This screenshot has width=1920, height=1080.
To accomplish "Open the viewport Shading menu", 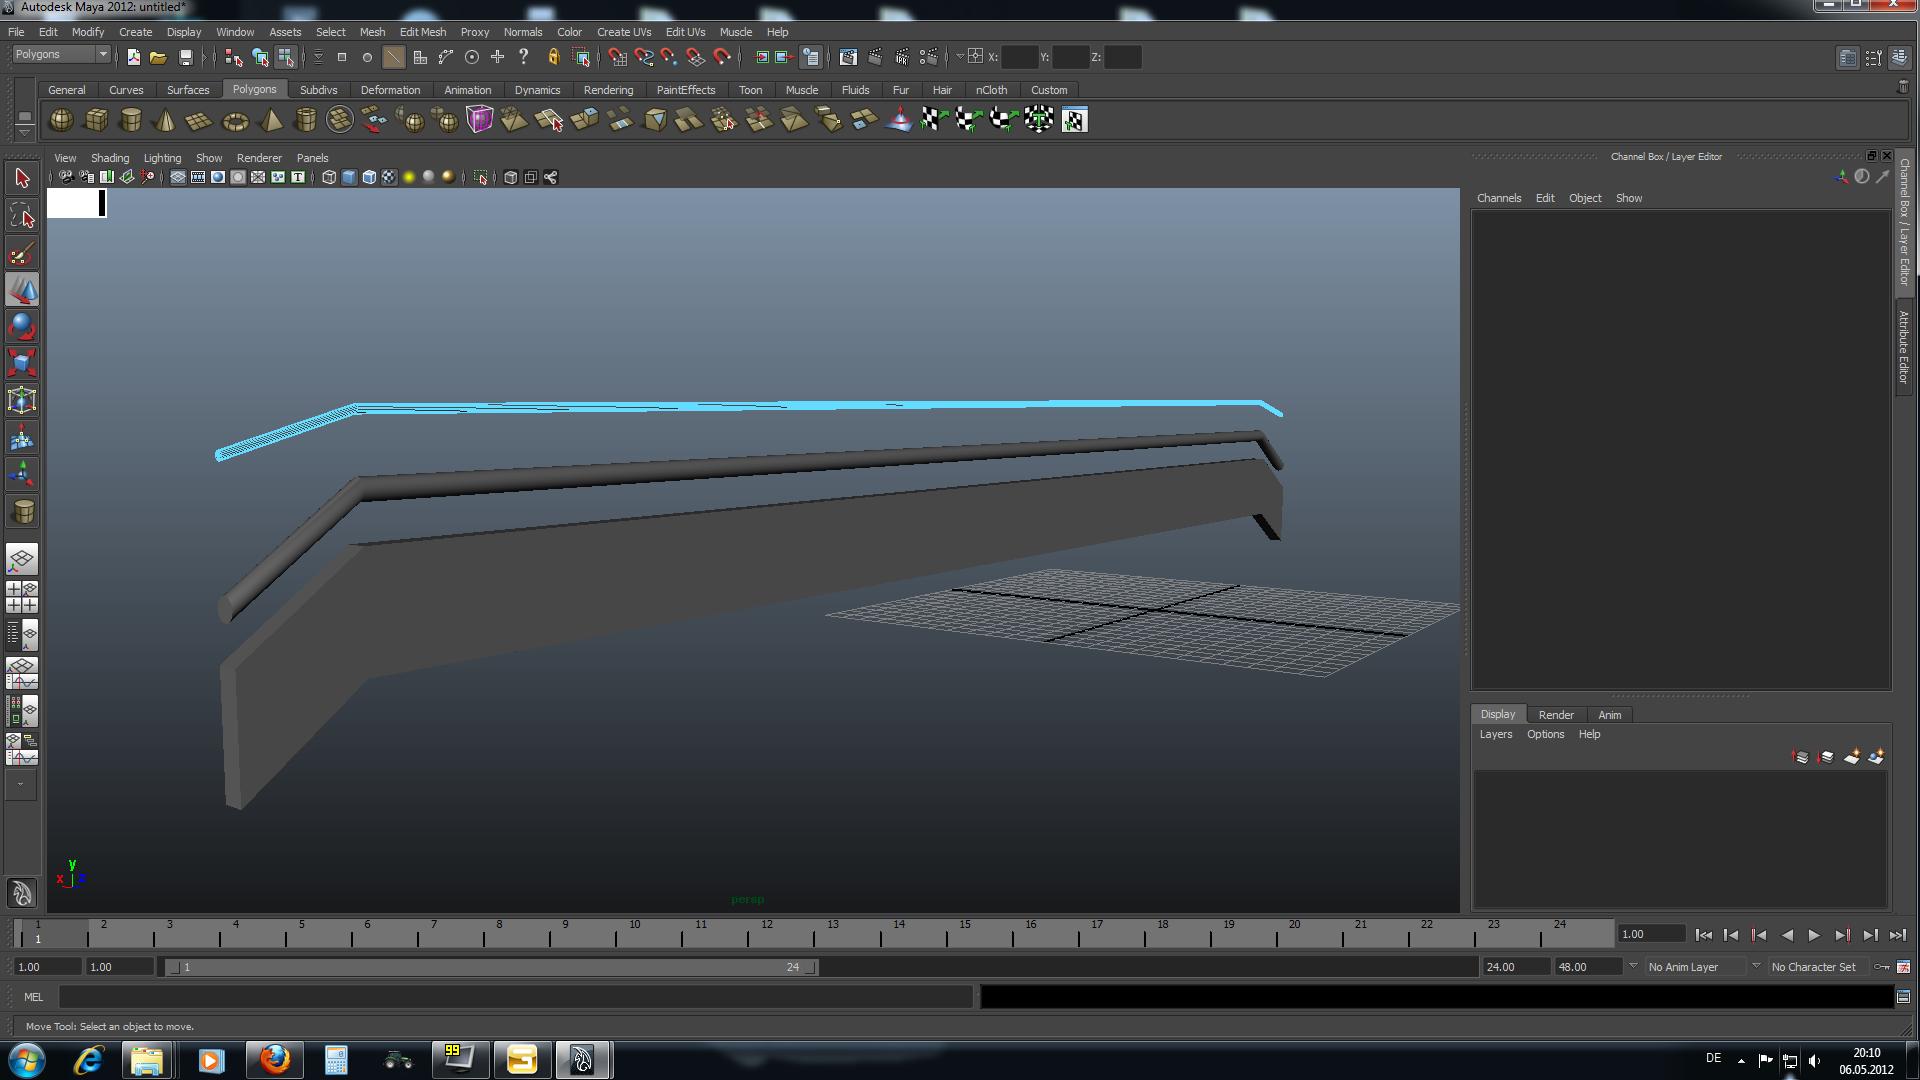I will 110,158.
